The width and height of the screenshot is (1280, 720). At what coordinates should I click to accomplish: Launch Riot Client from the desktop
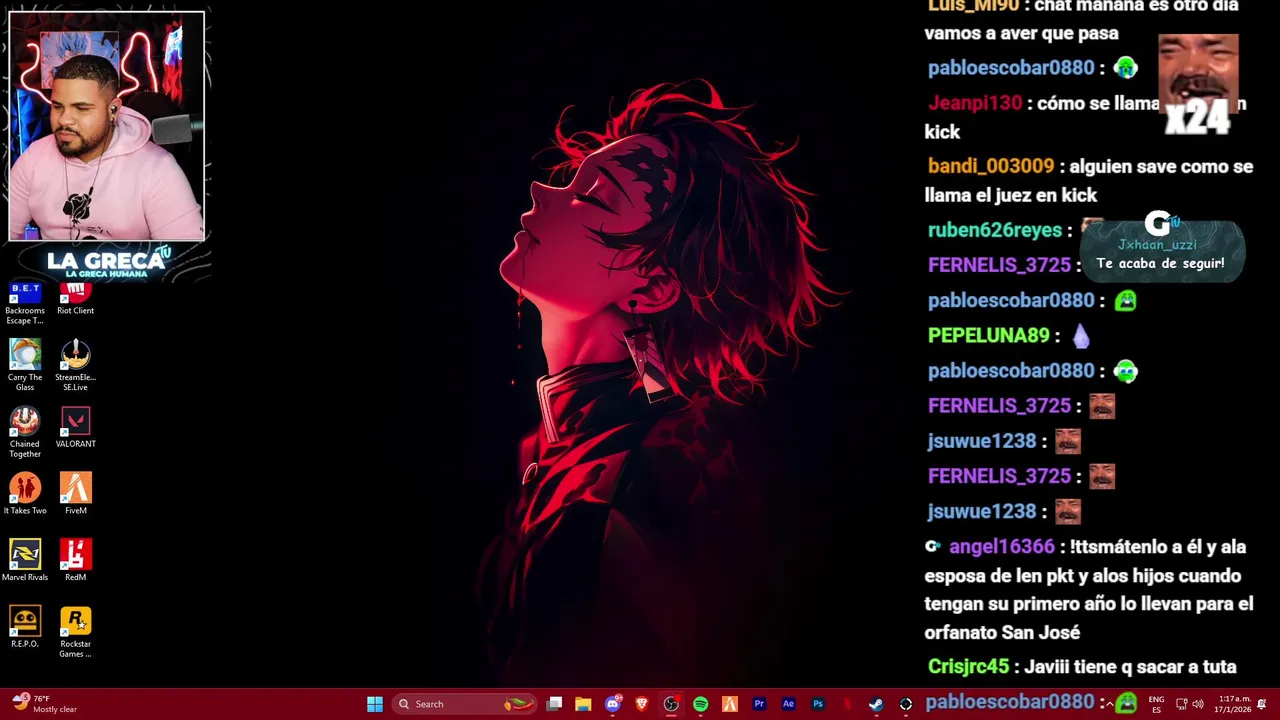point(75,300)
